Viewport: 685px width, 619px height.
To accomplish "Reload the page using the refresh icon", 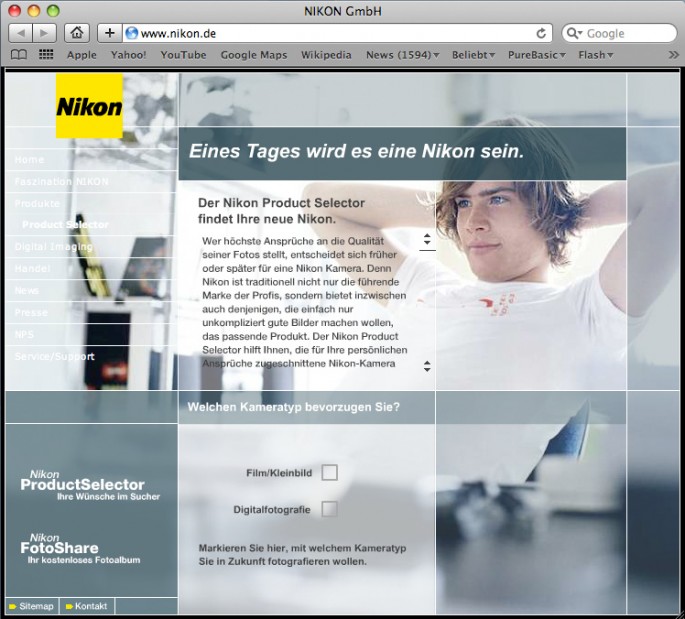I will 541,33.
